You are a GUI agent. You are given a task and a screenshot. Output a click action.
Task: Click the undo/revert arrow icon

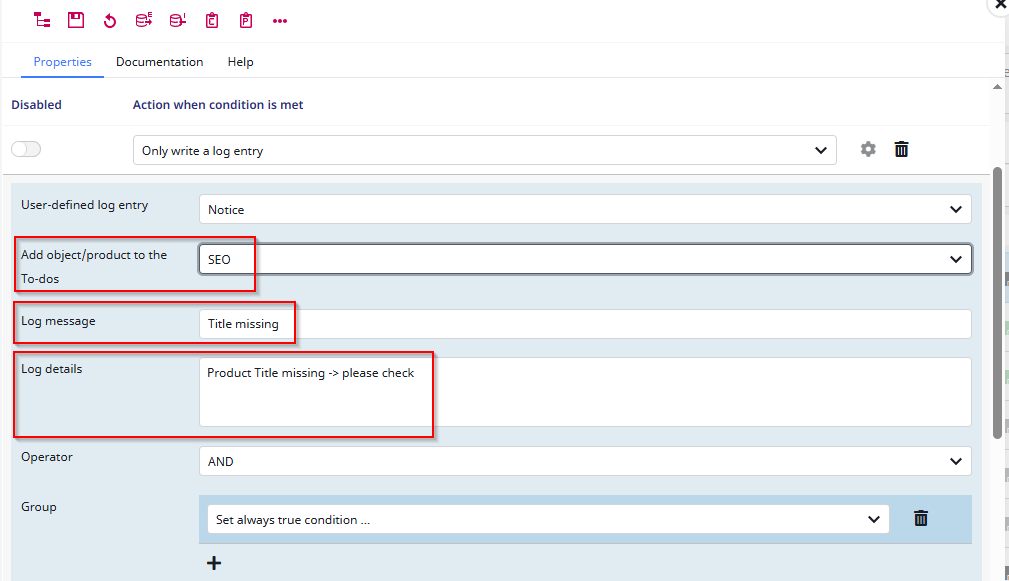pyautogui.click(x=109, y=19)
